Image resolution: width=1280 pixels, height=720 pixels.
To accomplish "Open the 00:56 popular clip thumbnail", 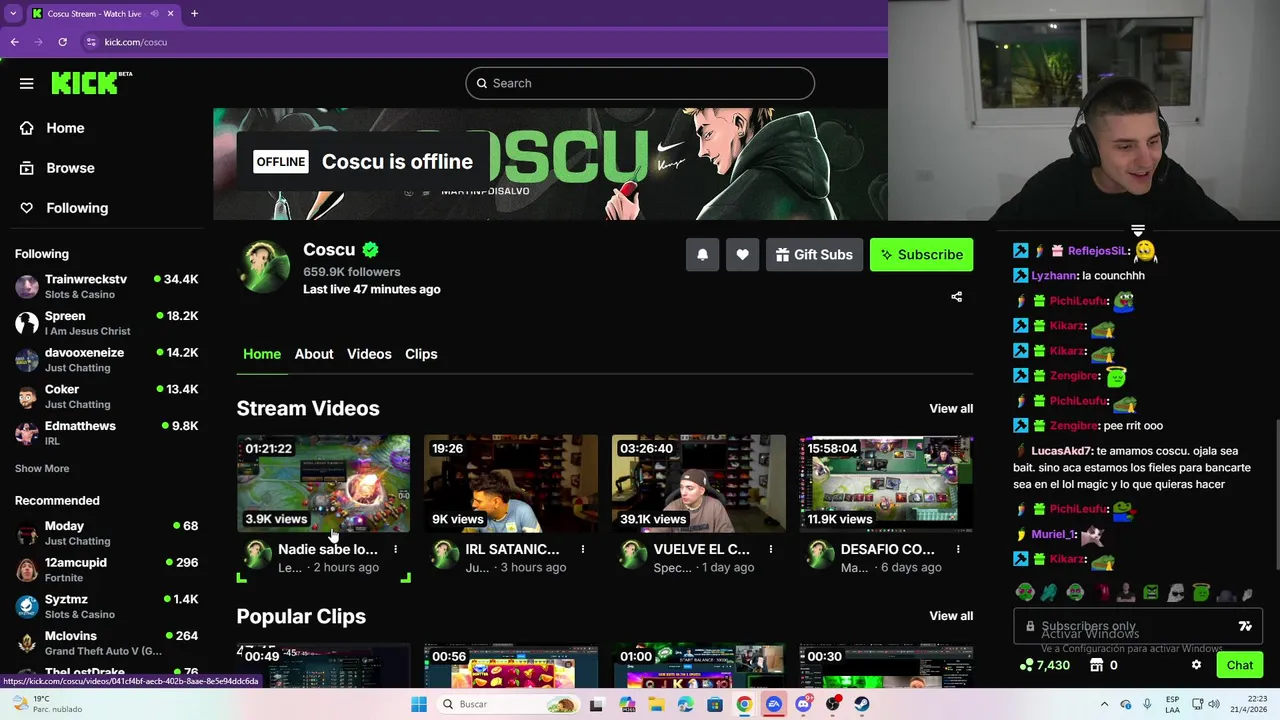I will pos(511,666).
